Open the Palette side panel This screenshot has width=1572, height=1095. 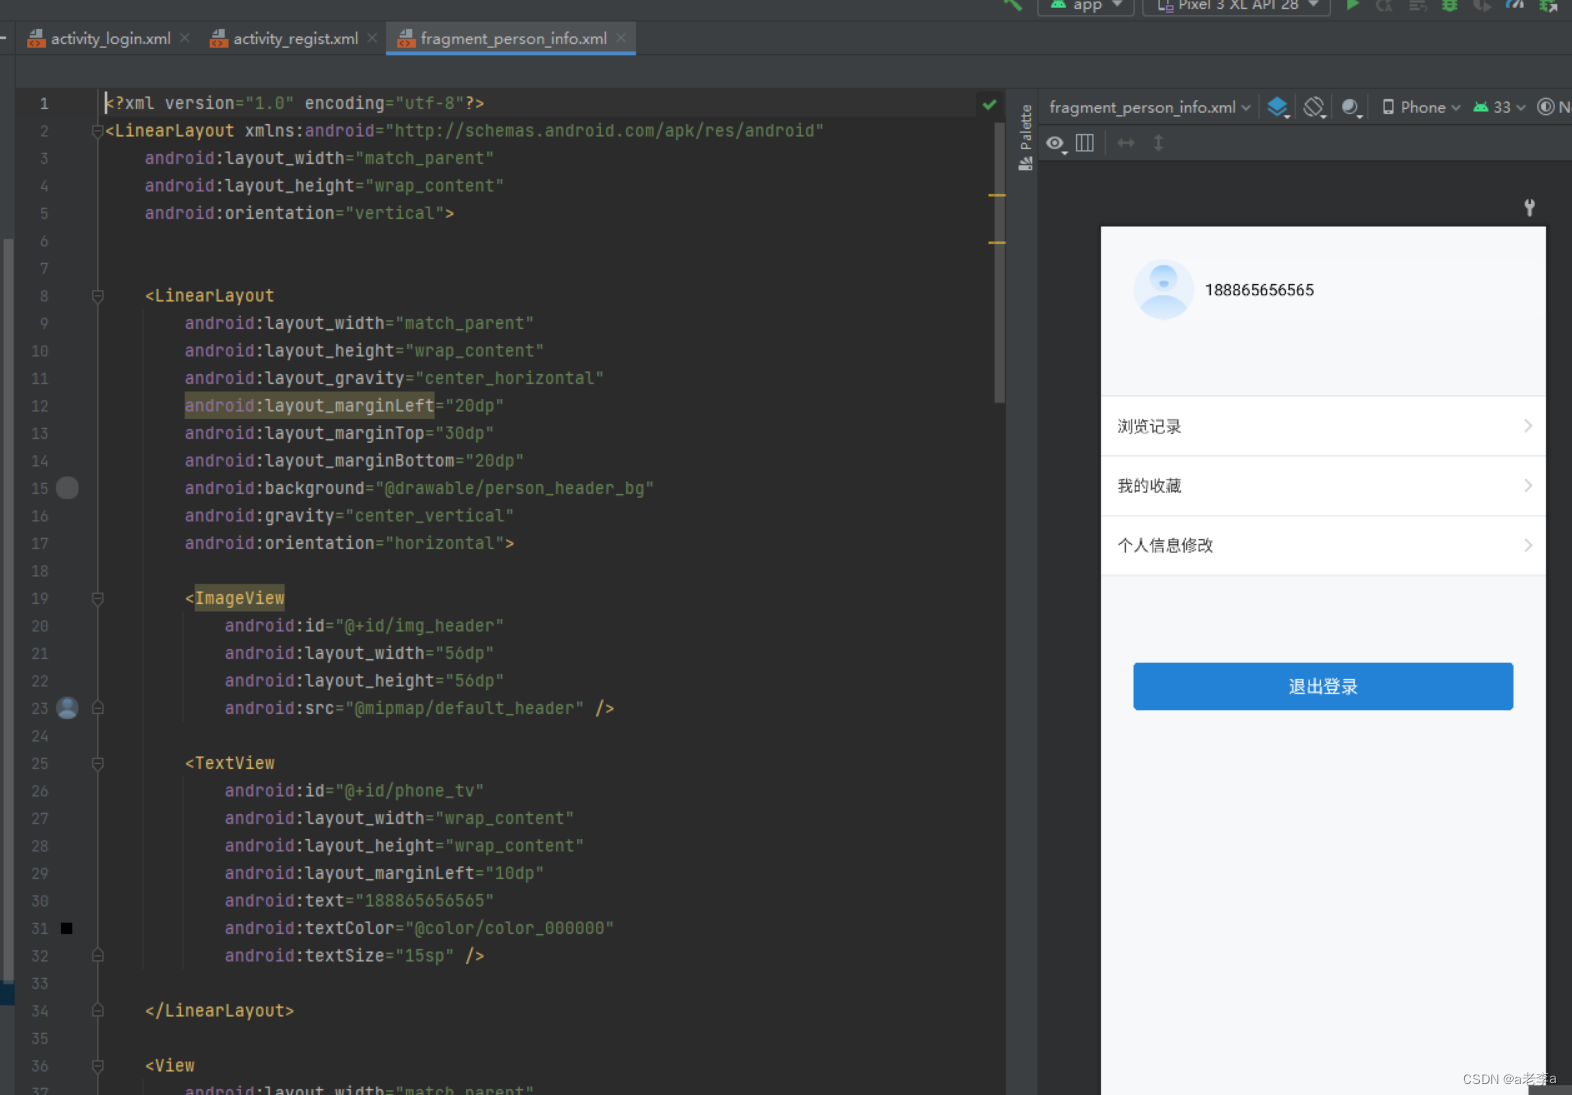1025,137
